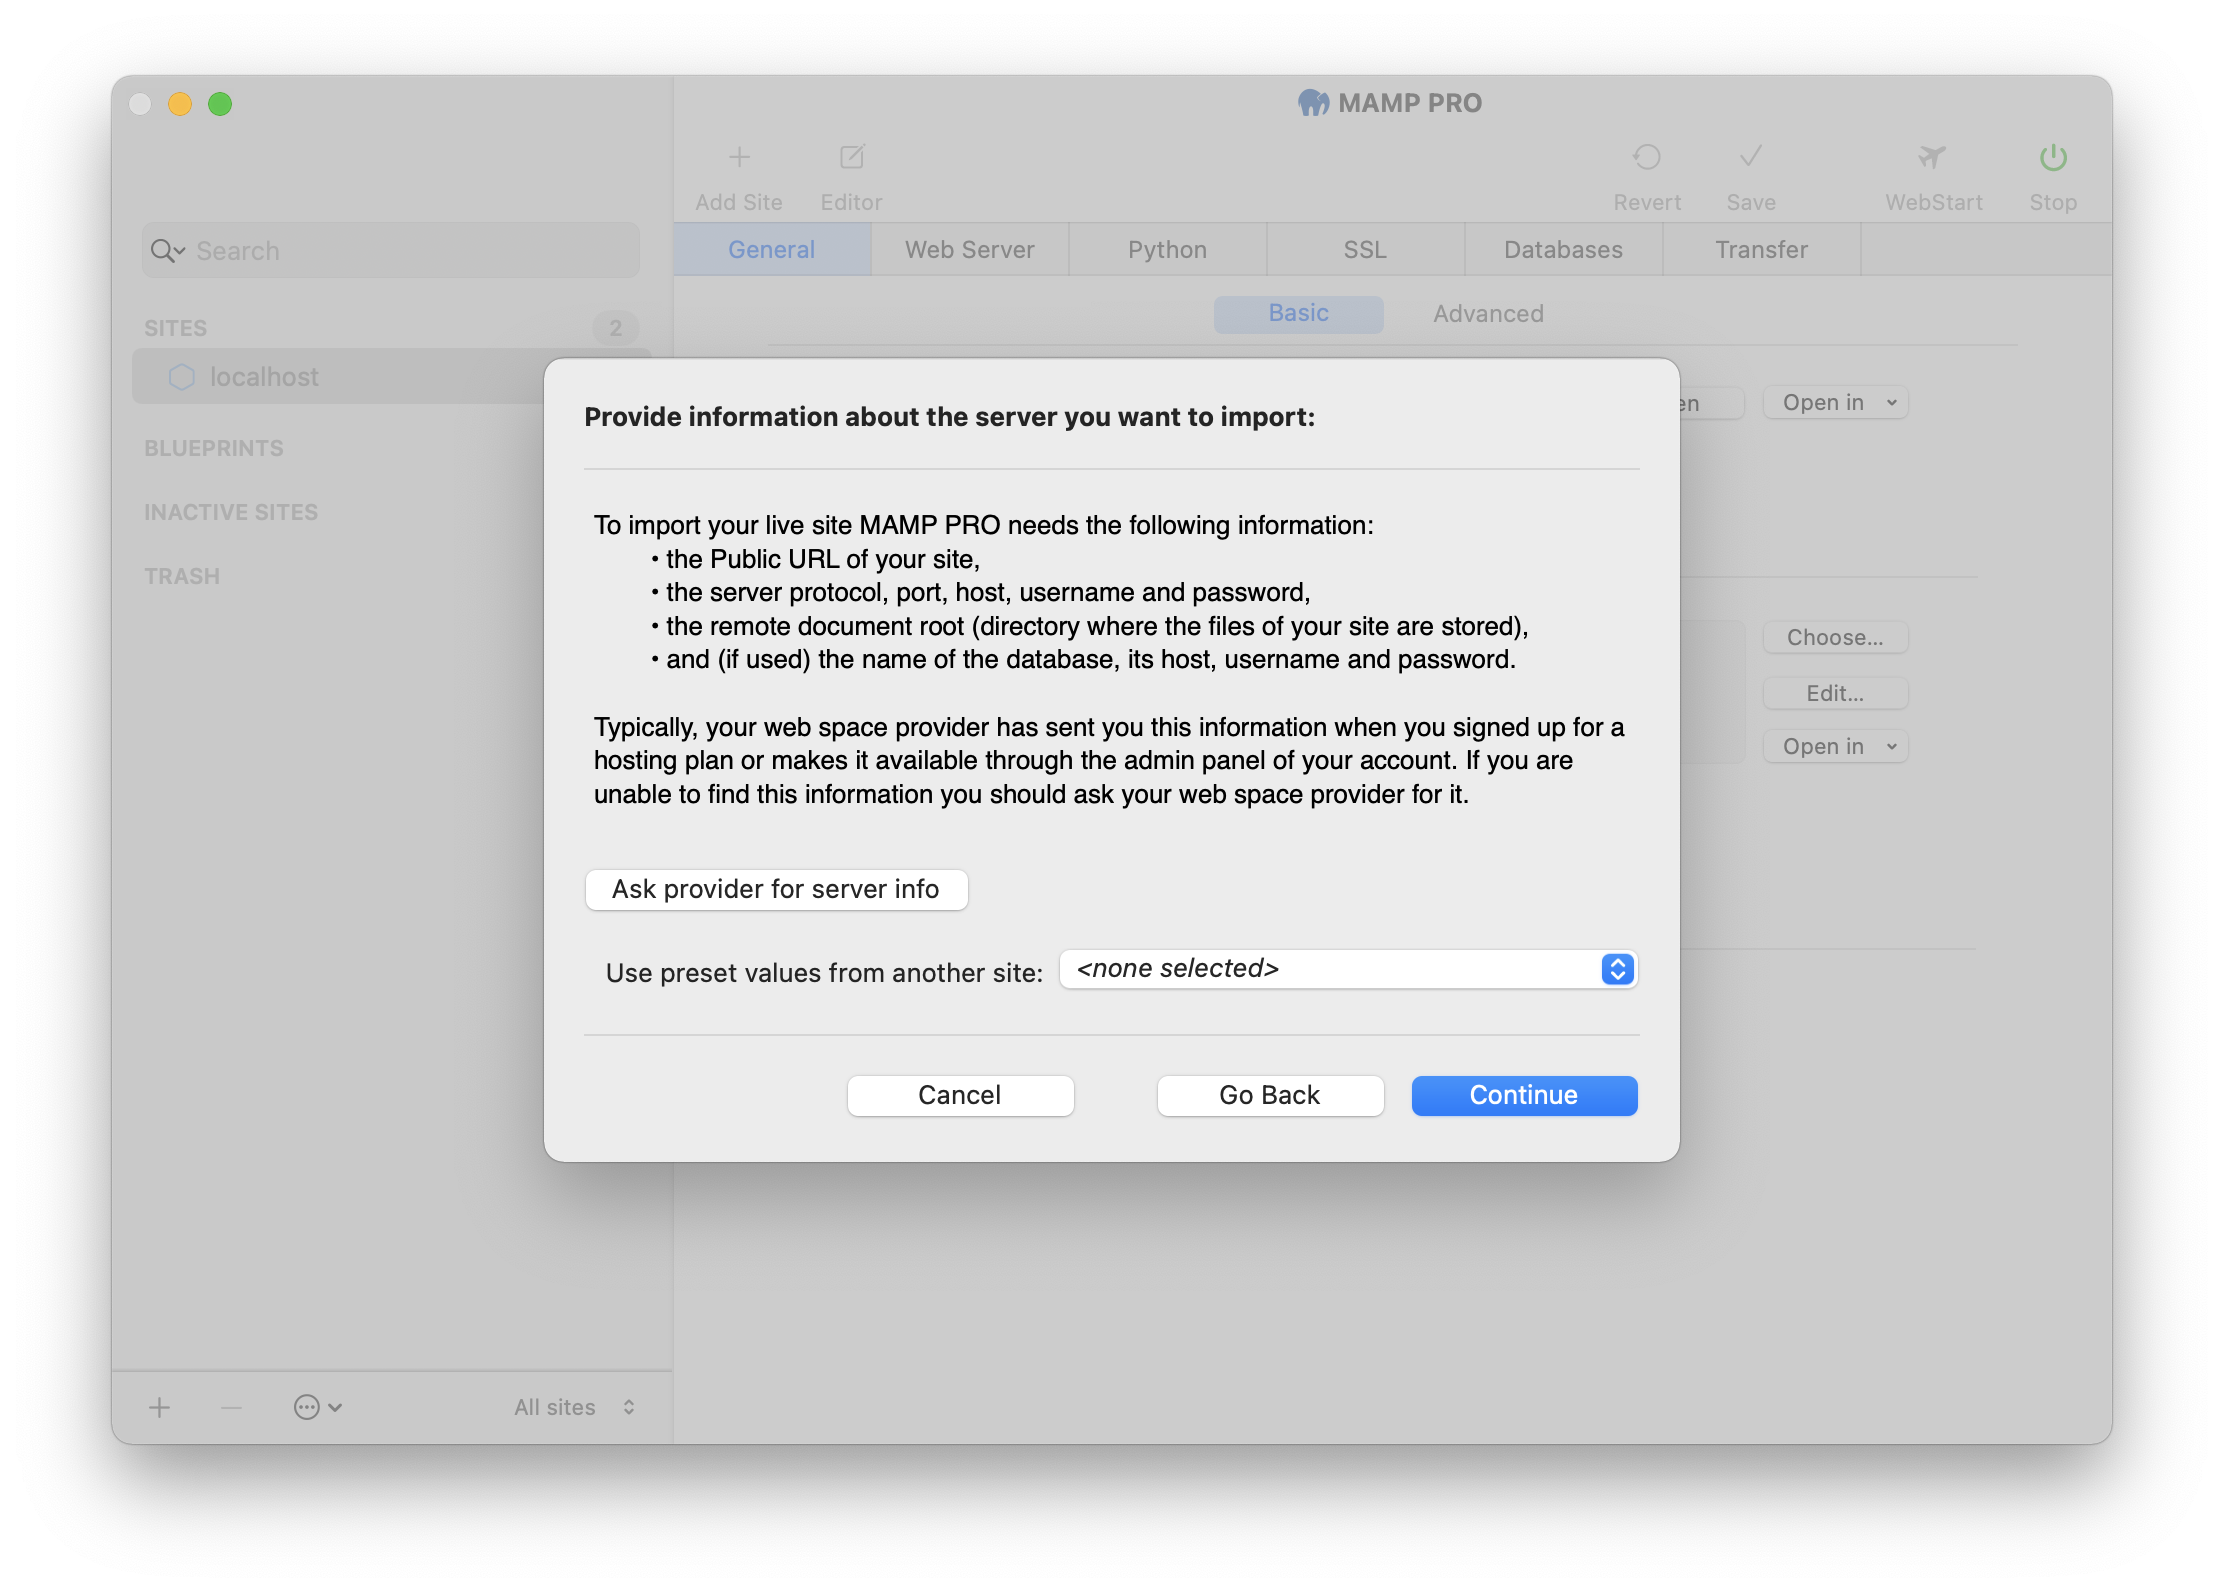Open the Python tab
The image size is (2224, 1592).
[x=1168, y=249]
